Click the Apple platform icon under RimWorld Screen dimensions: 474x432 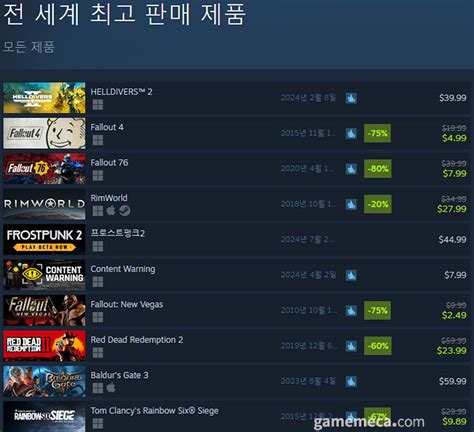[x=111, y=211]
